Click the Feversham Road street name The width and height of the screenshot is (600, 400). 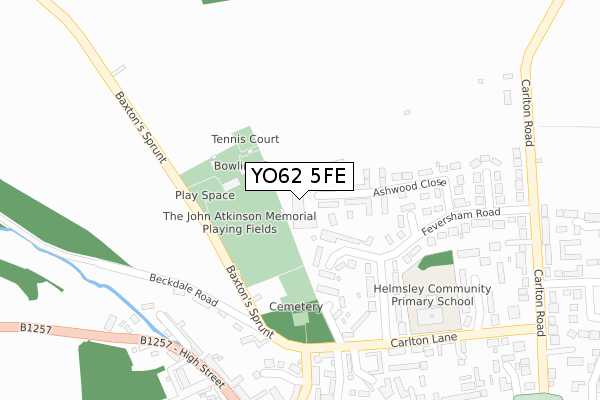tap(461, 221)
